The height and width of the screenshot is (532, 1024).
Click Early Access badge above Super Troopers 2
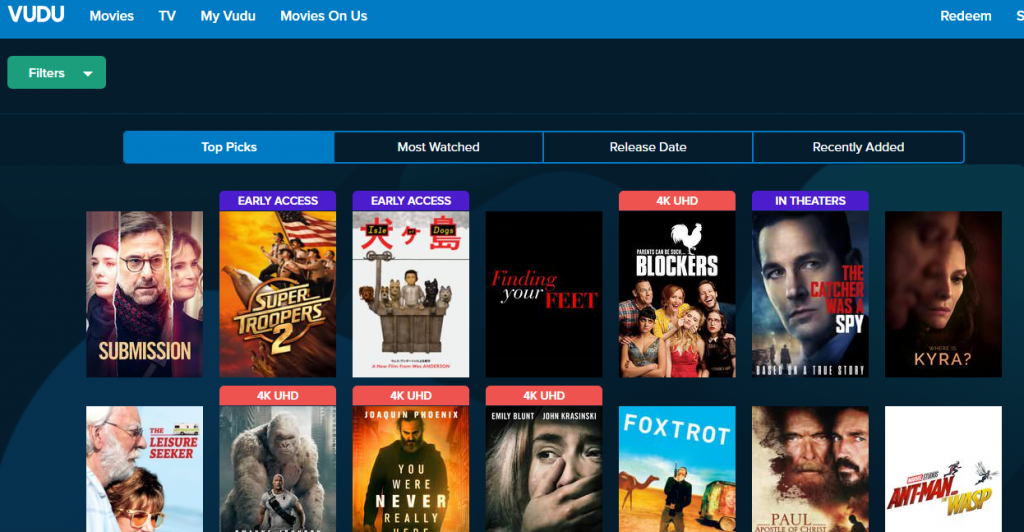278,200
